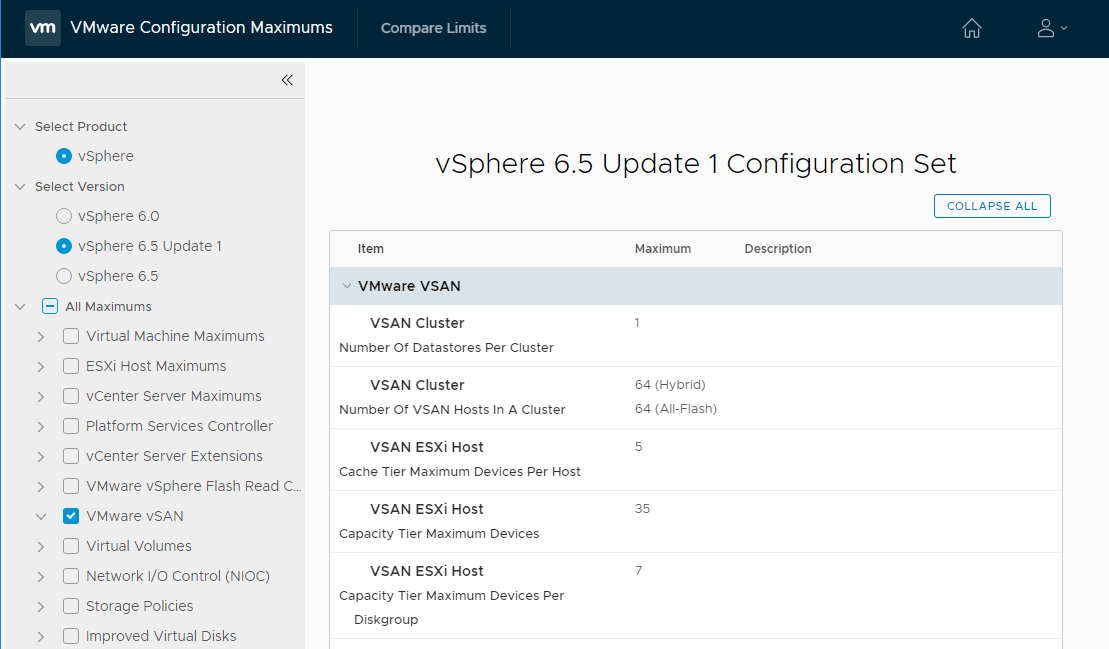
Task: Choose vSphere 6.5 Update 1 radio button
Action: point(64,246)
